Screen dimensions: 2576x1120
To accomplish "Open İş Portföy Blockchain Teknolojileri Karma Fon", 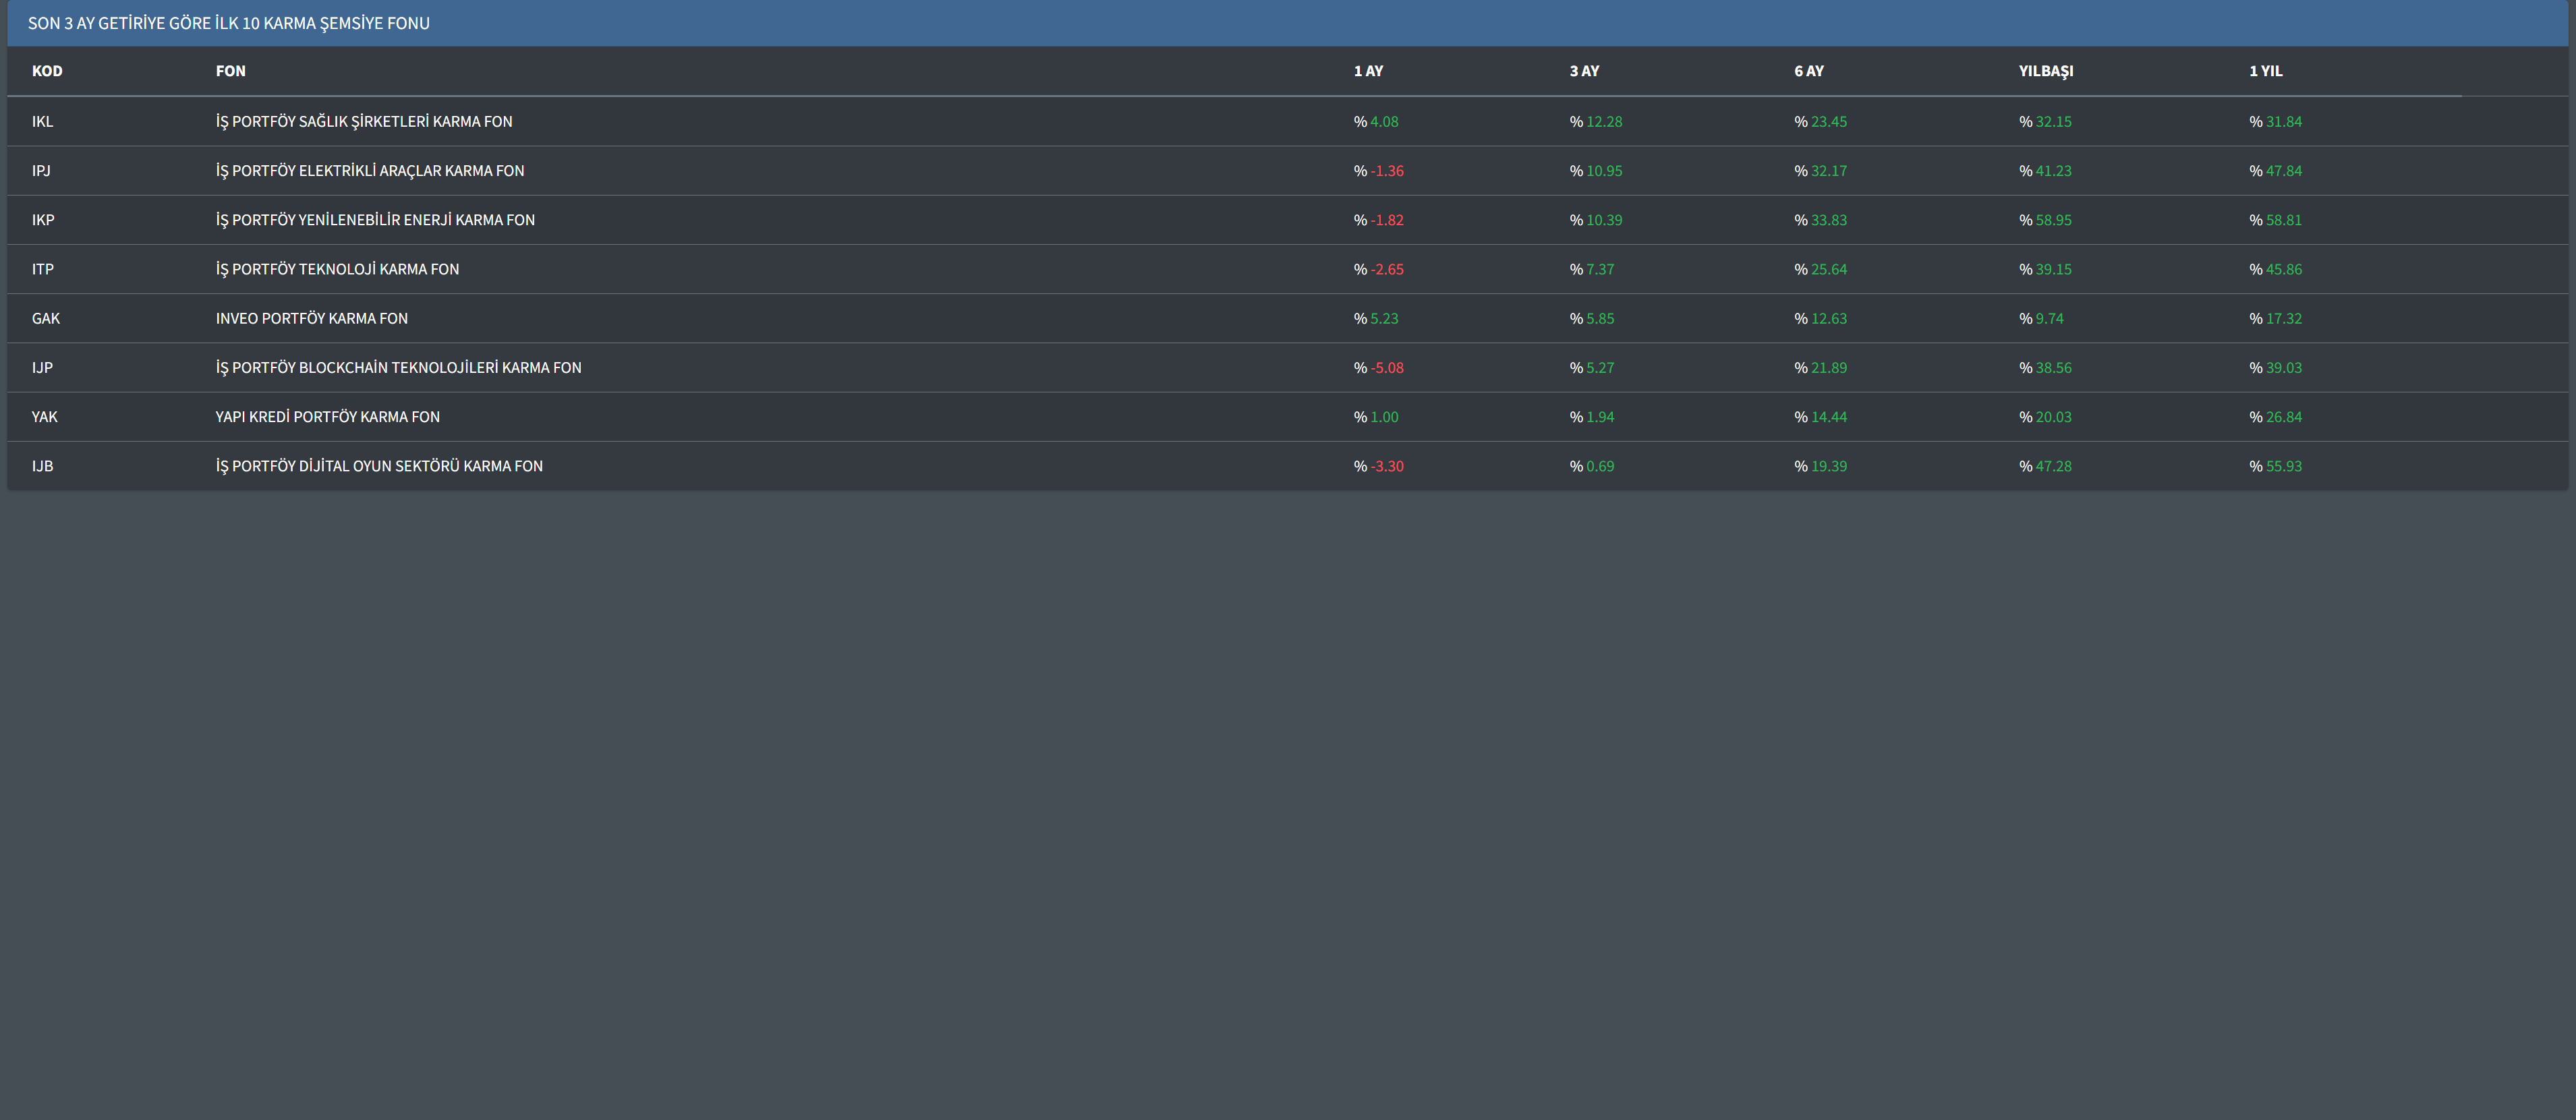I will click(x=398, y=367).
